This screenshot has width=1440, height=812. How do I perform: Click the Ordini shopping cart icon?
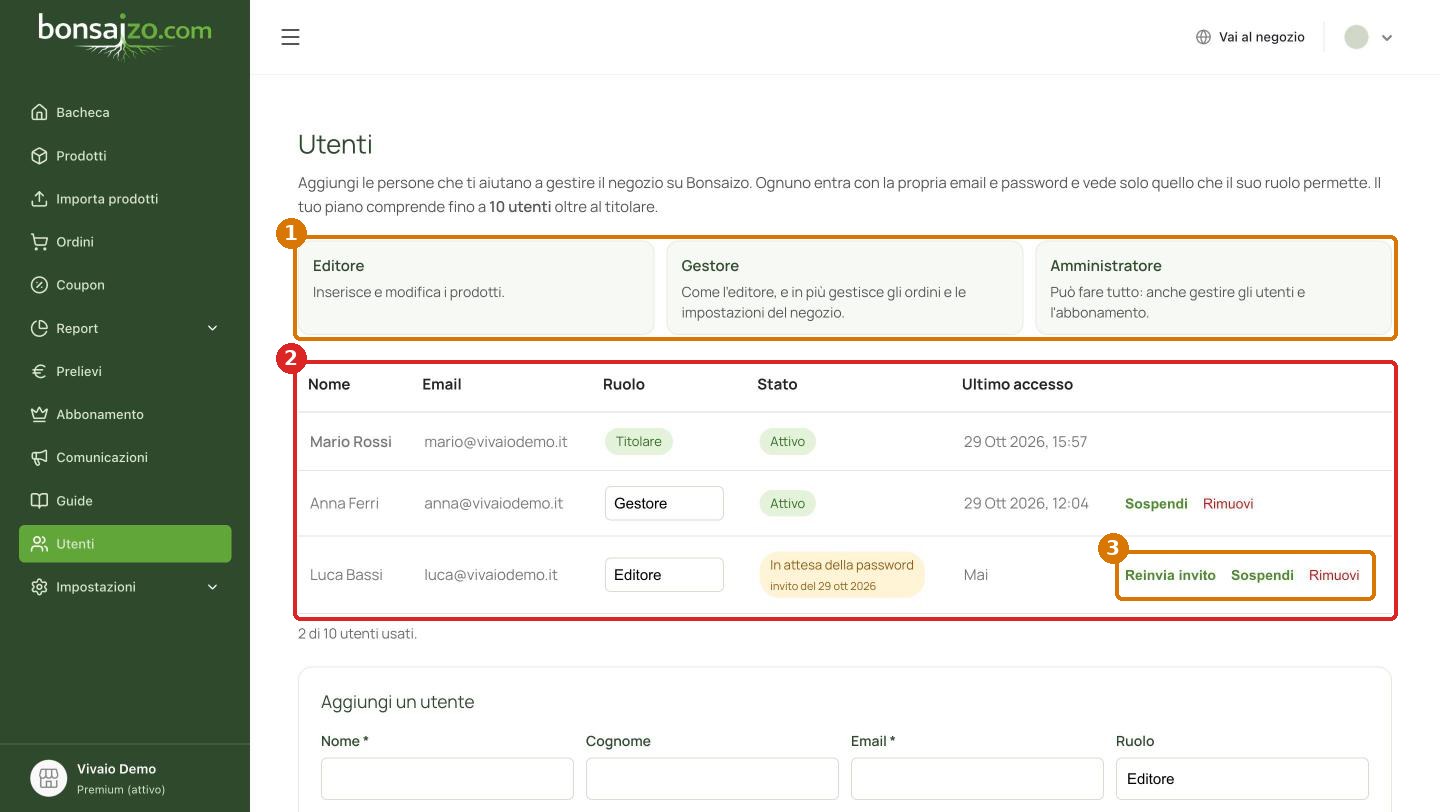pos(39,242)
